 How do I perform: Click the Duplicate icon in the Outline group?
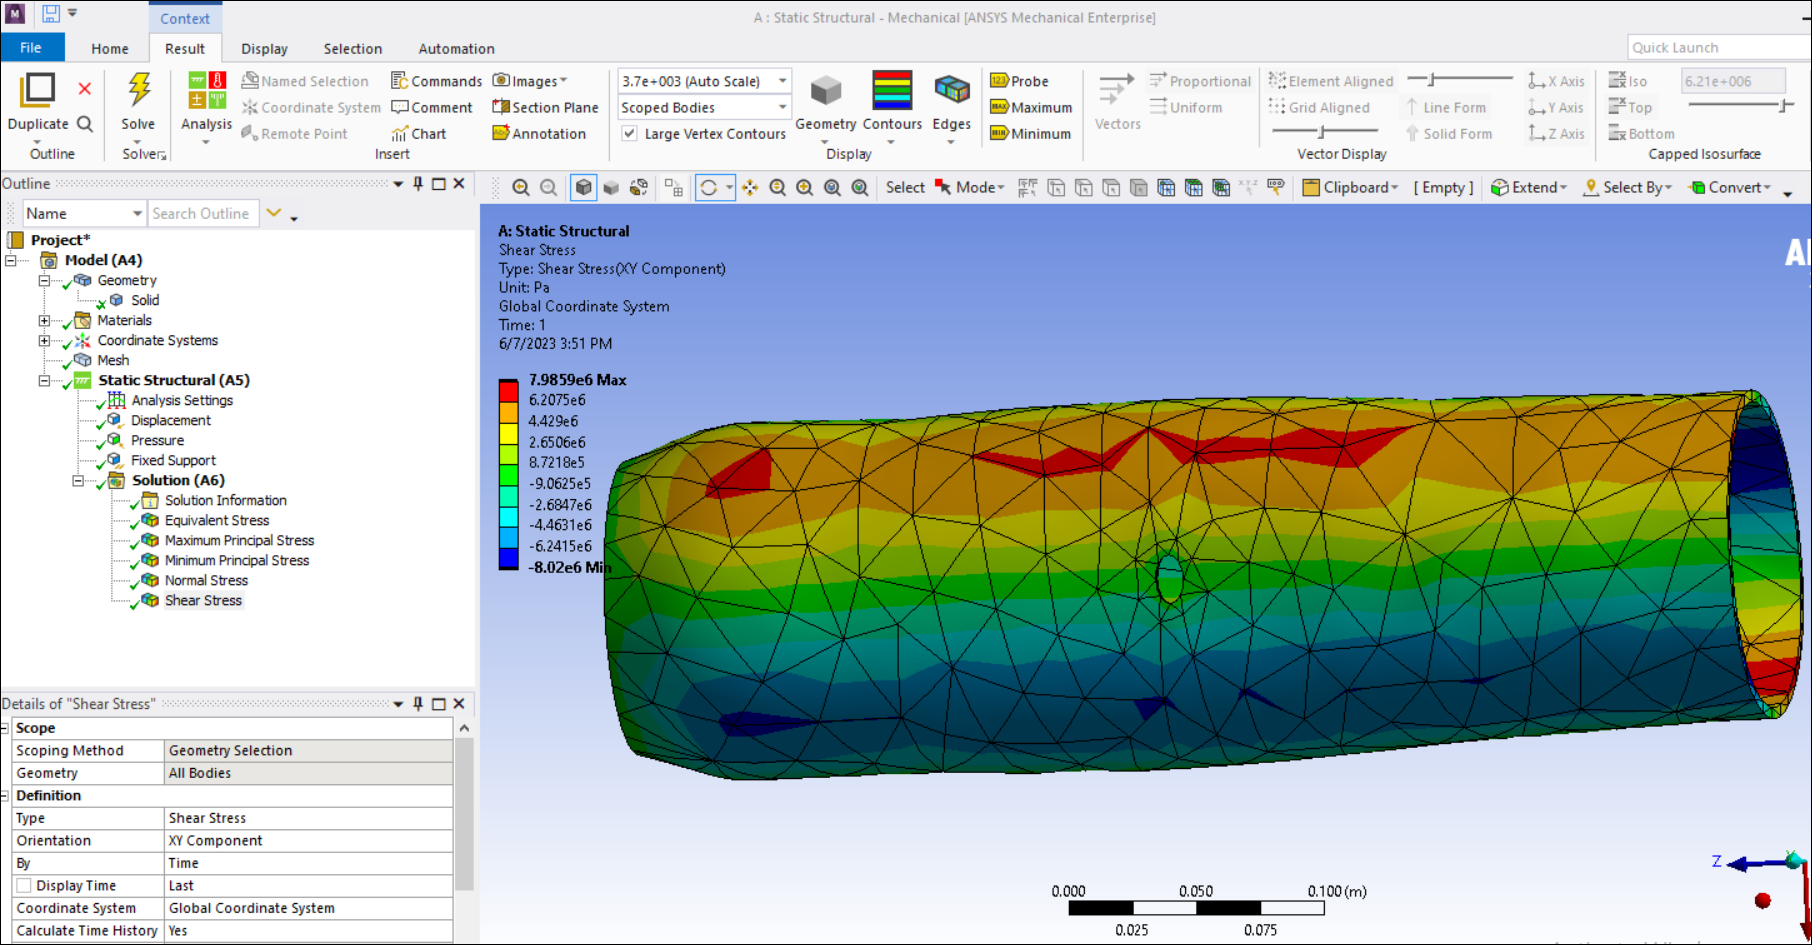pyautogui.click(x=38, y=90)
